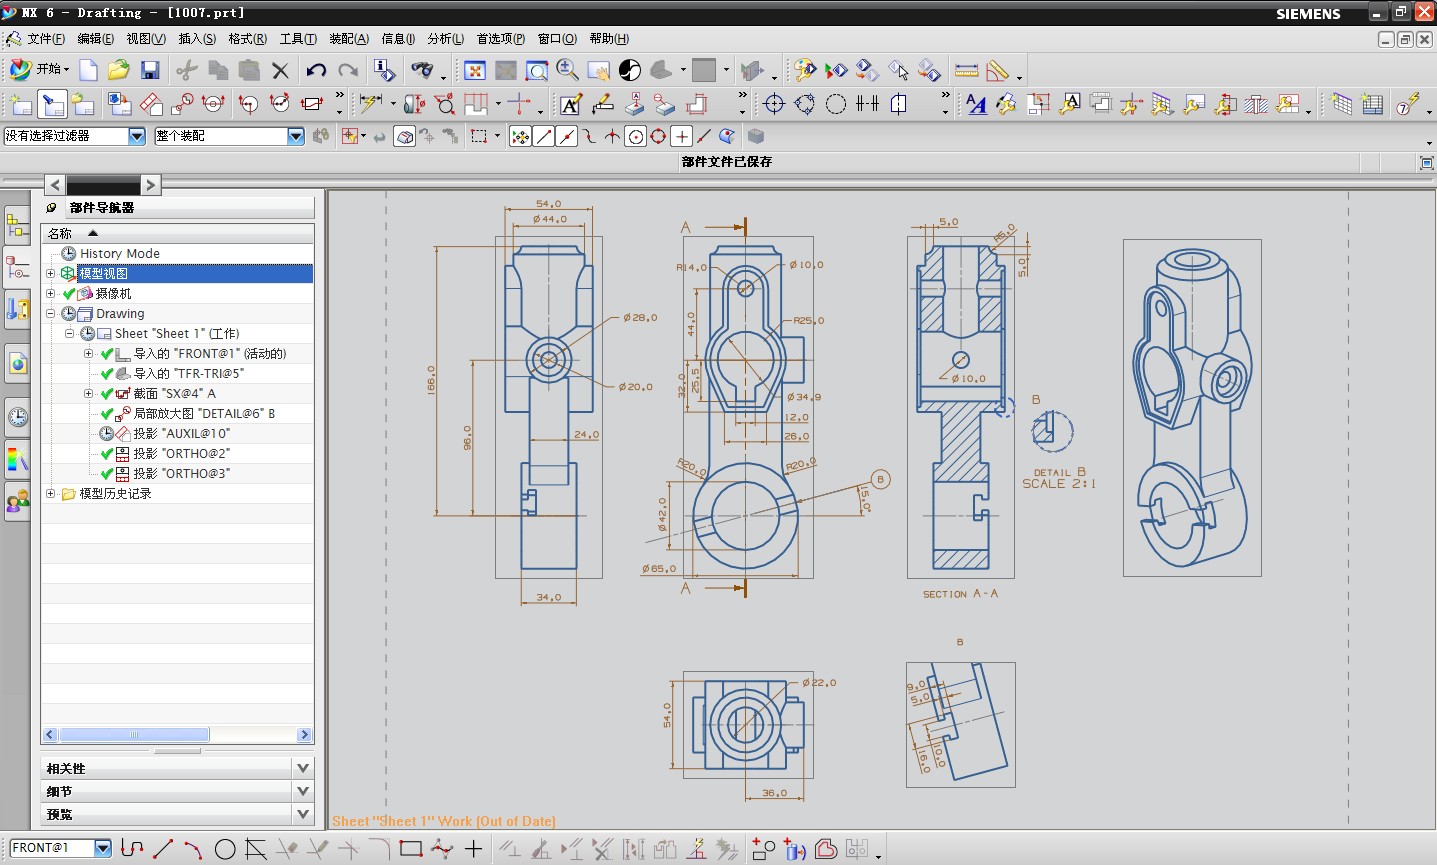Open the New Sheet icon

[21, 104]
